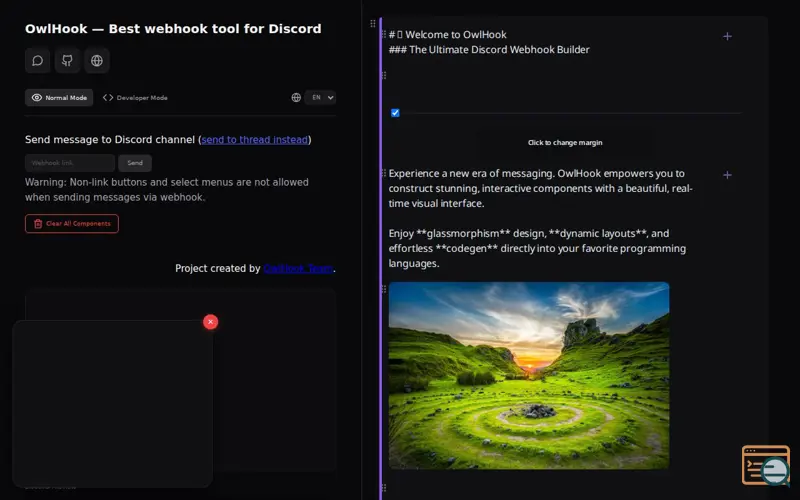Close the popup with red X button
The height and width of the screenshot is (500, 800).
[211, 322]
